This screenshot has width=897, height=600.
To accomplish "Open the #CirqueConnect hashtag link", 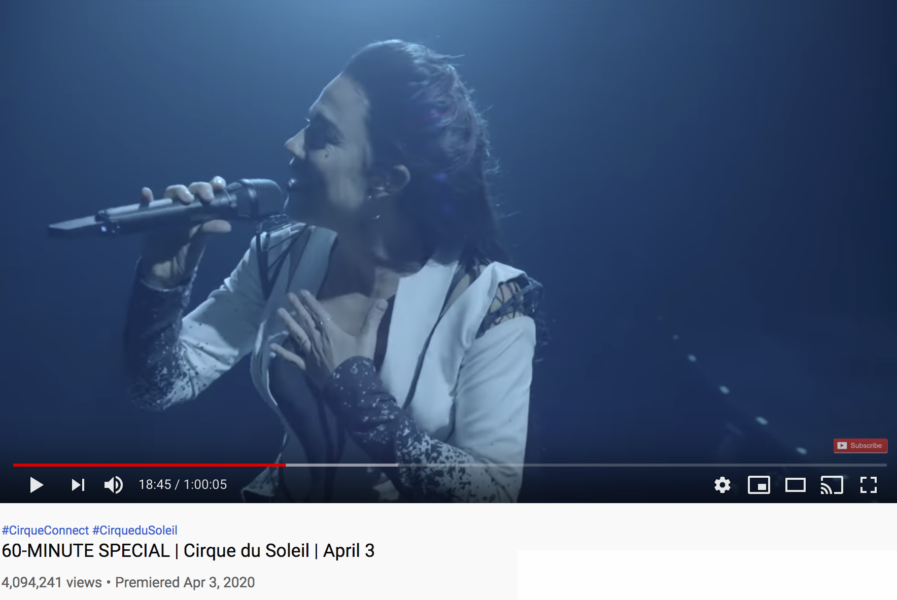I will click(x=45, y=530).
